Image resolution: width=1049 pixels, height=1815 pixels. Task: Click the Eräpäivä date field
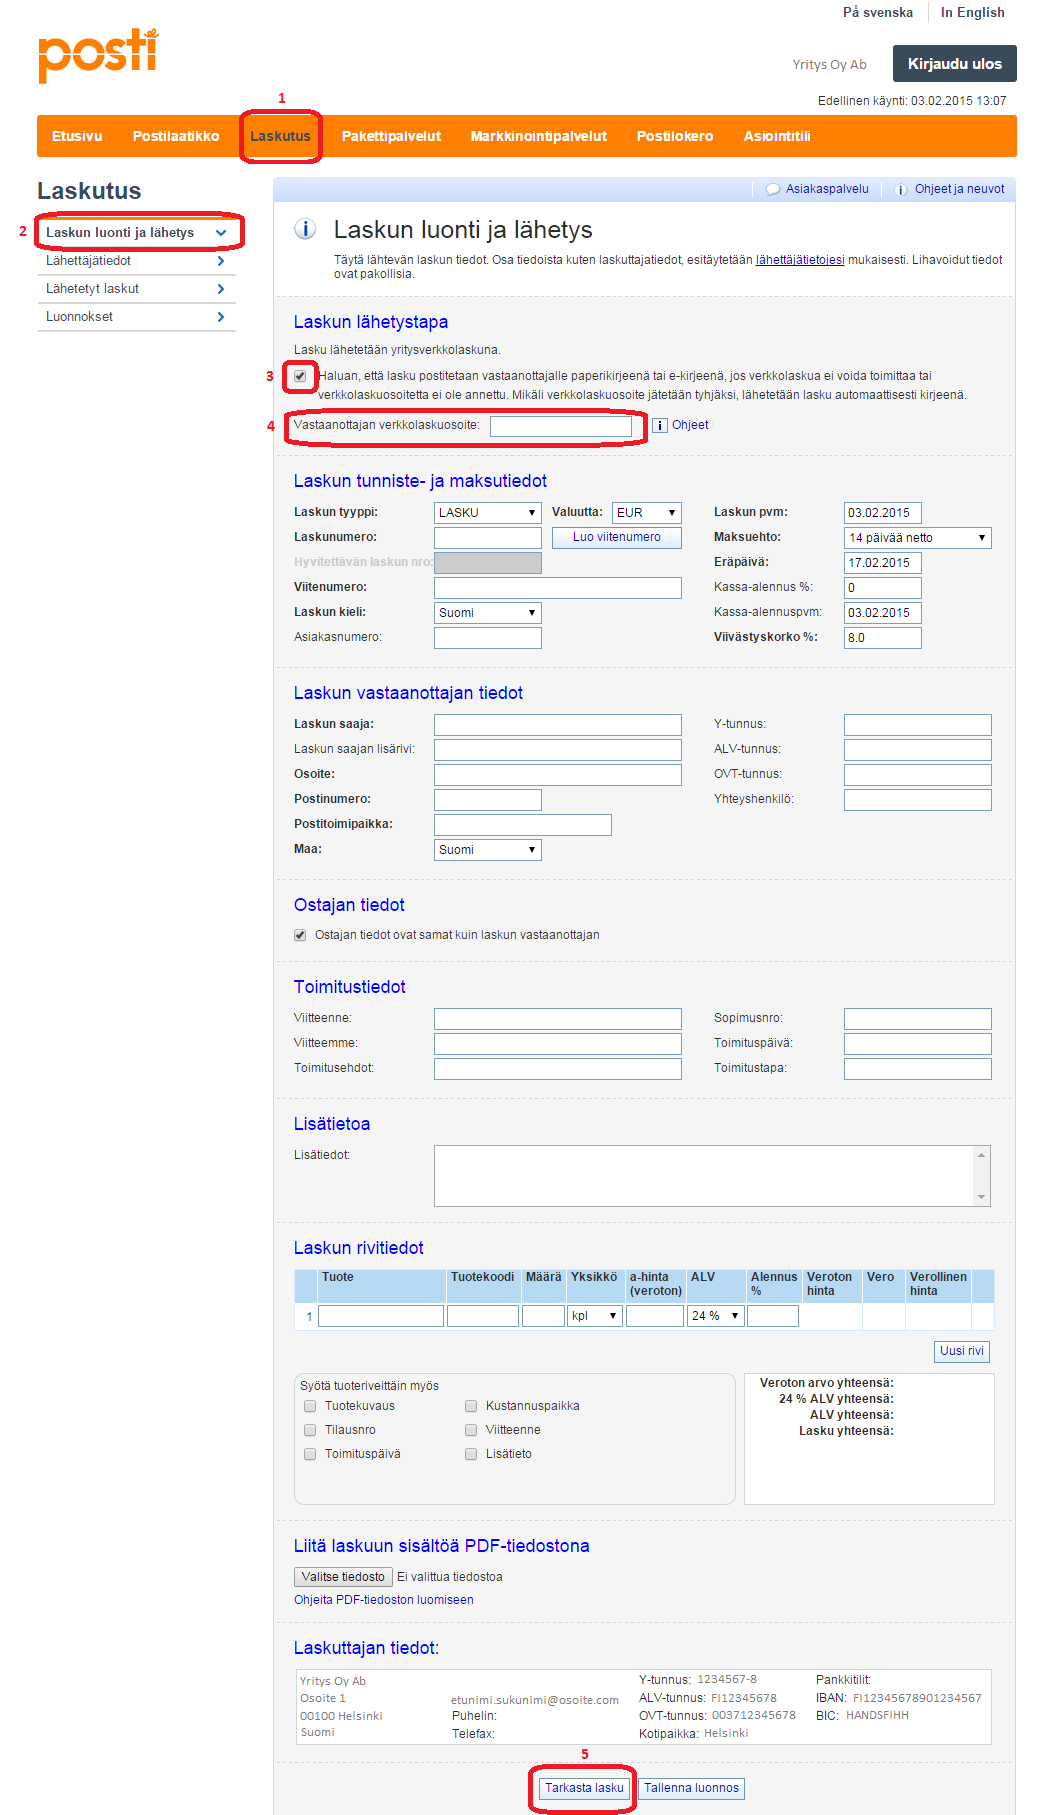(x=883, y=563)
